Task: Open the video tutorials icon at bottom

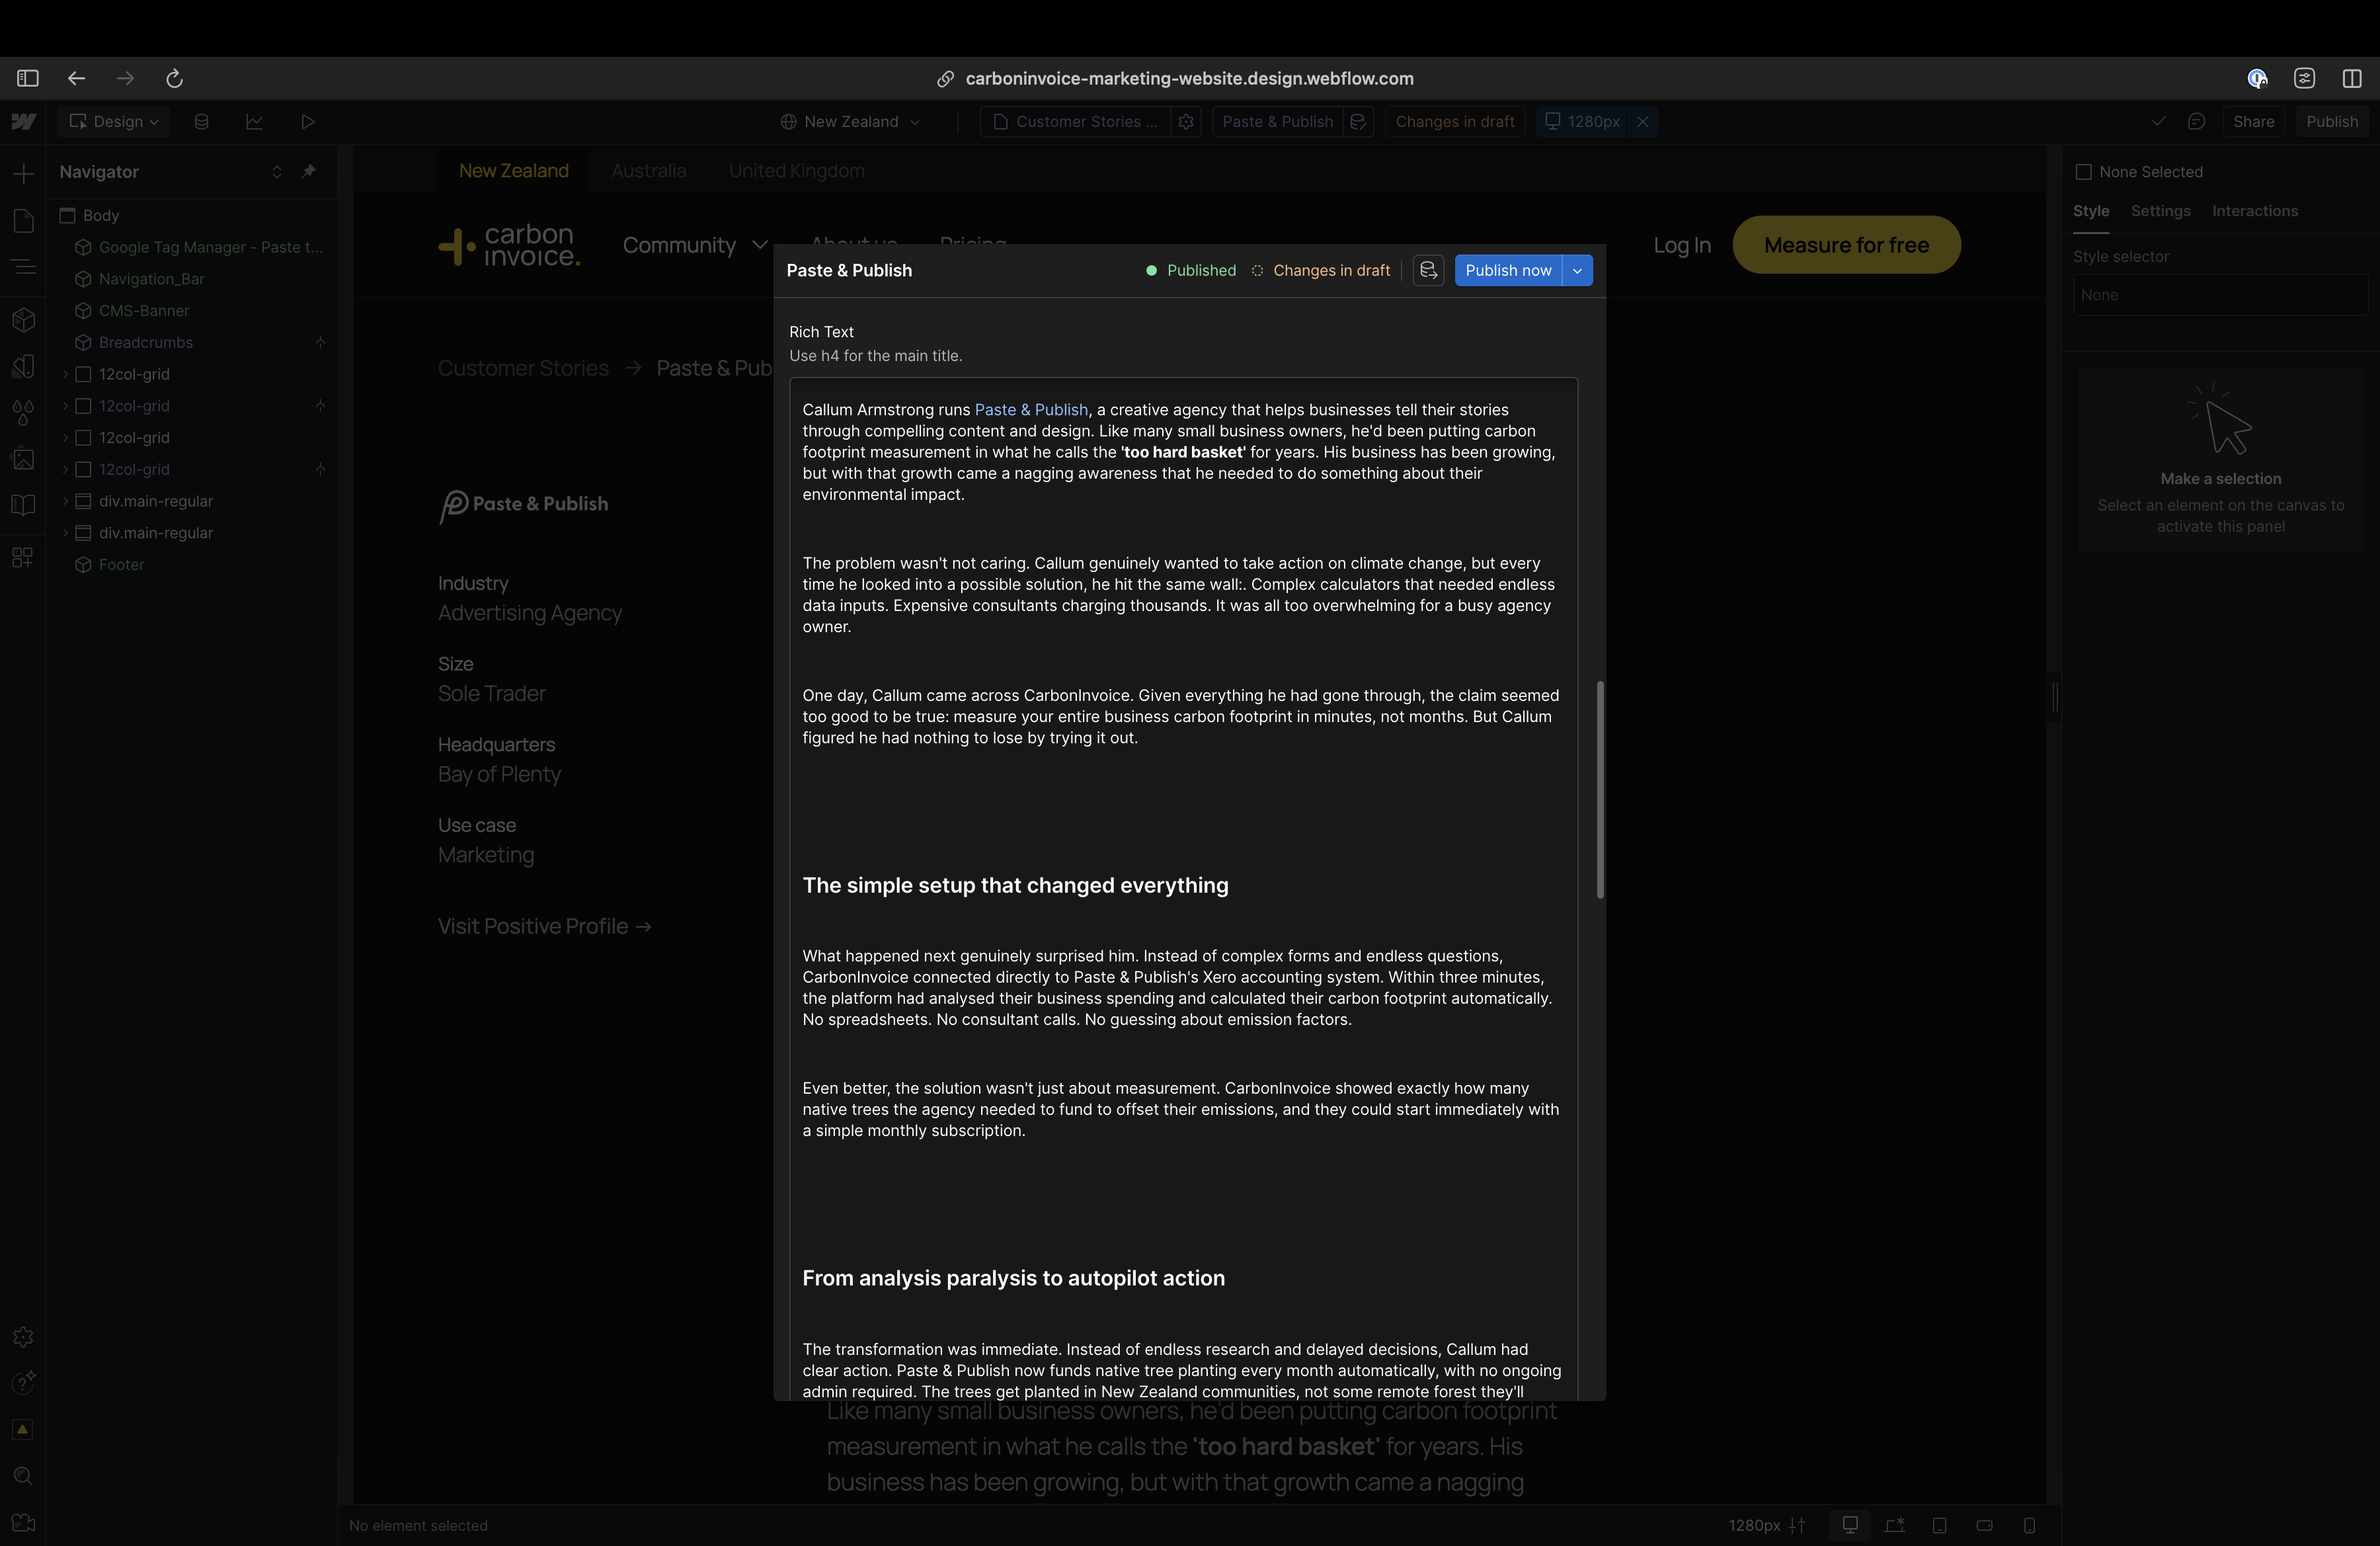Action: pos(23,1523)
